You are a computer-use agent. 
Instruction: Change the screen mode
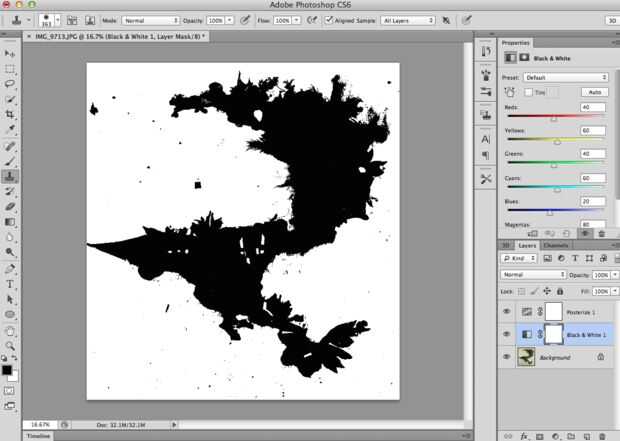coord(9,406)
